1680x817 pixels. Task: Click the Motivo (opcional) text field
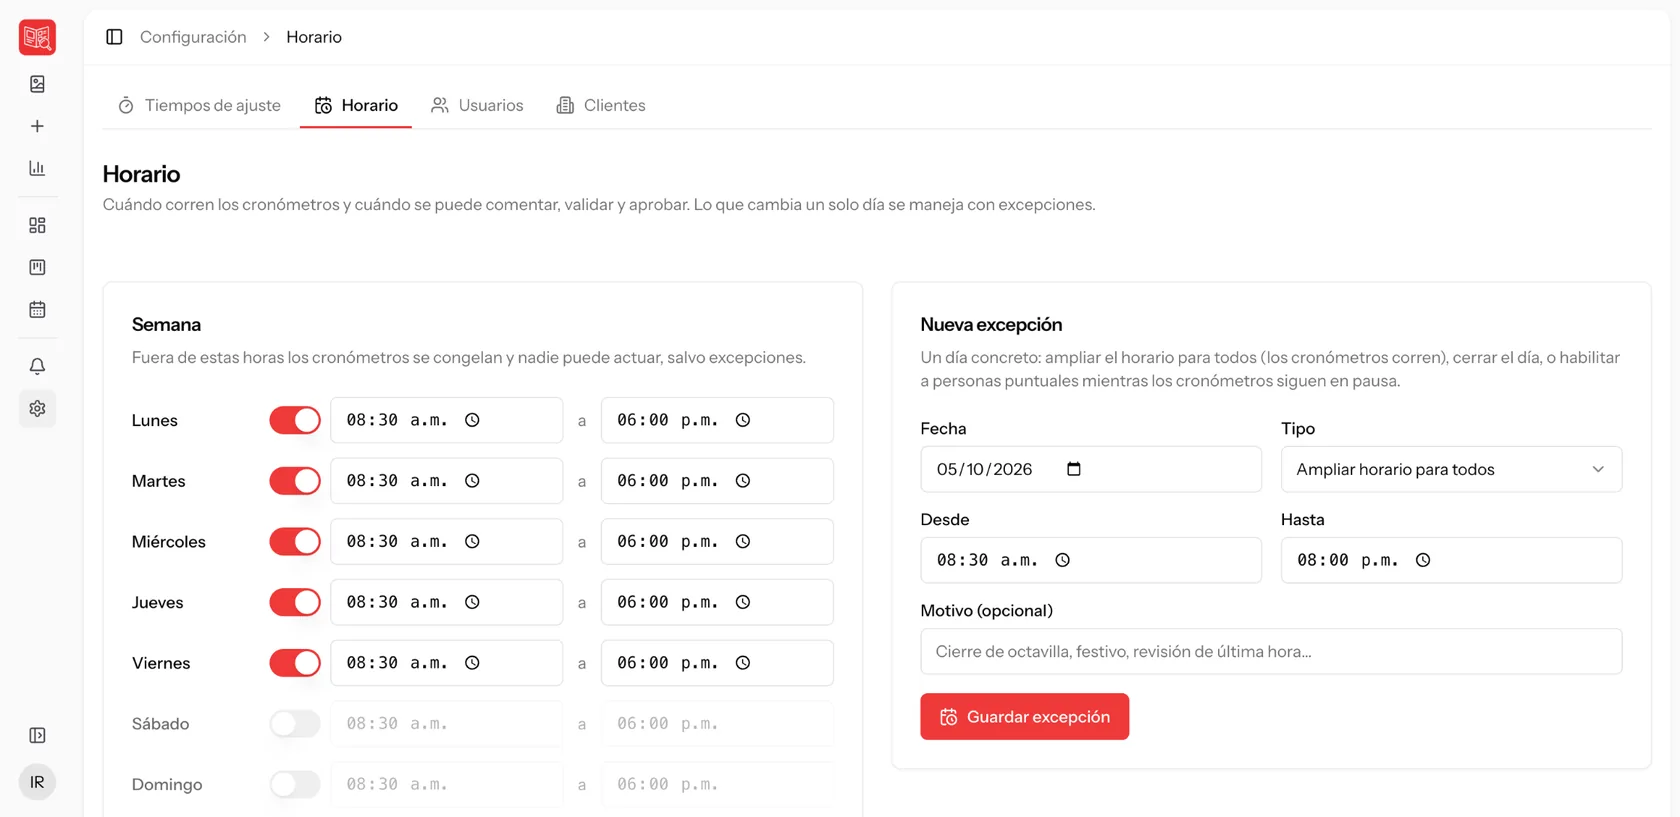[x=1271, y=651]
